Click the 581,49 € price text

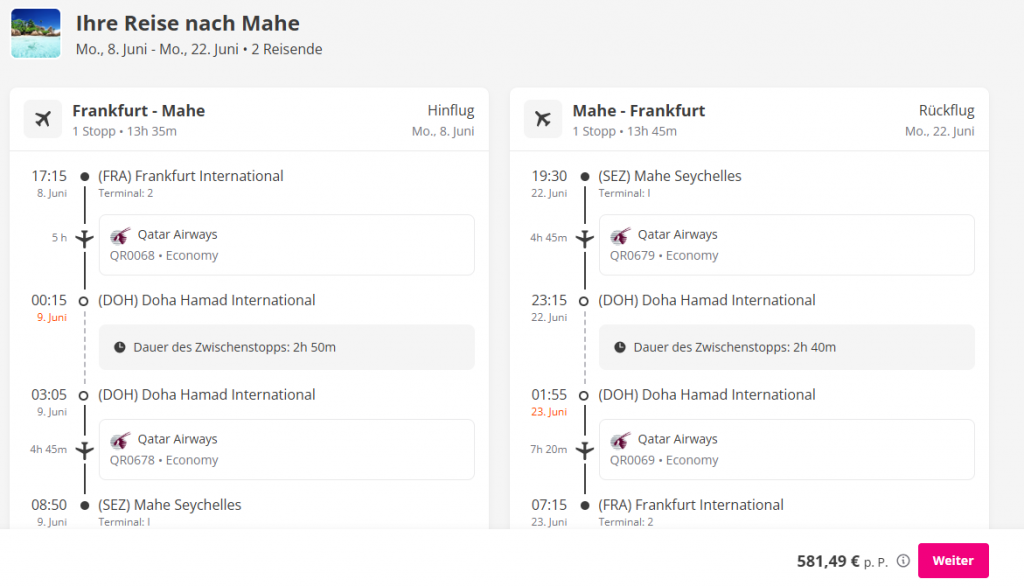tap(827, 561)
